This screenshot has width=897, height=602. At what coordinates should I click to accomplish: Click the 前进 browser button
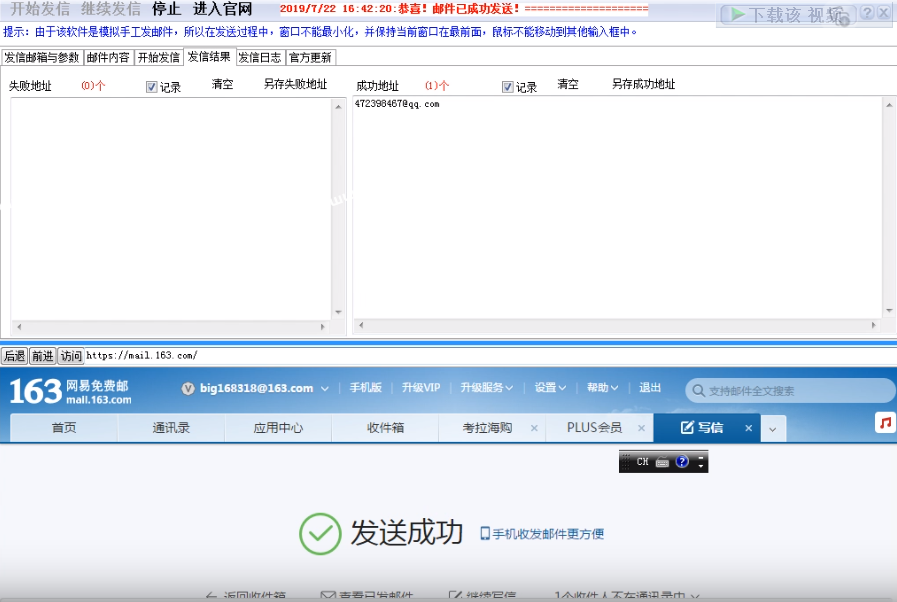coord(42,356)
